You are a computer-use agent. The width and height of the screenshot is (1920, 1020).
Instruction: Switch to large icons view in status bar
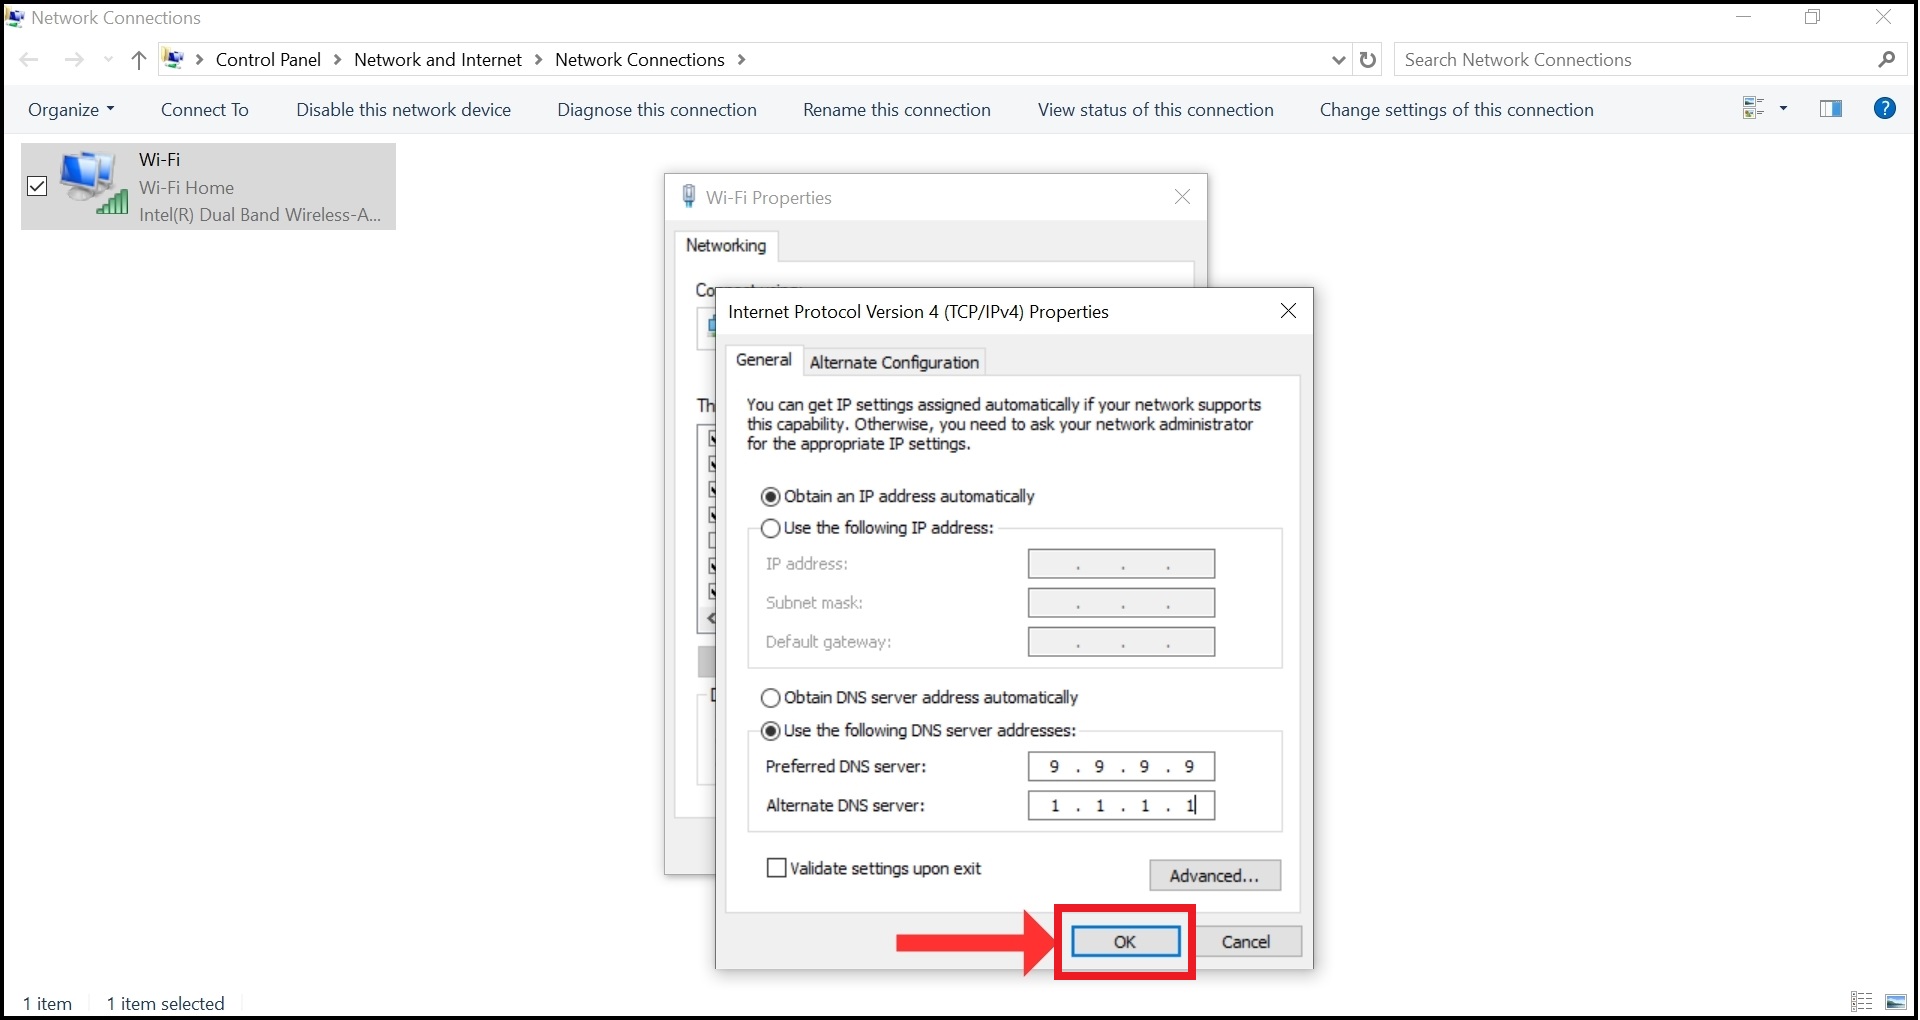[x=1895, y=1002]
